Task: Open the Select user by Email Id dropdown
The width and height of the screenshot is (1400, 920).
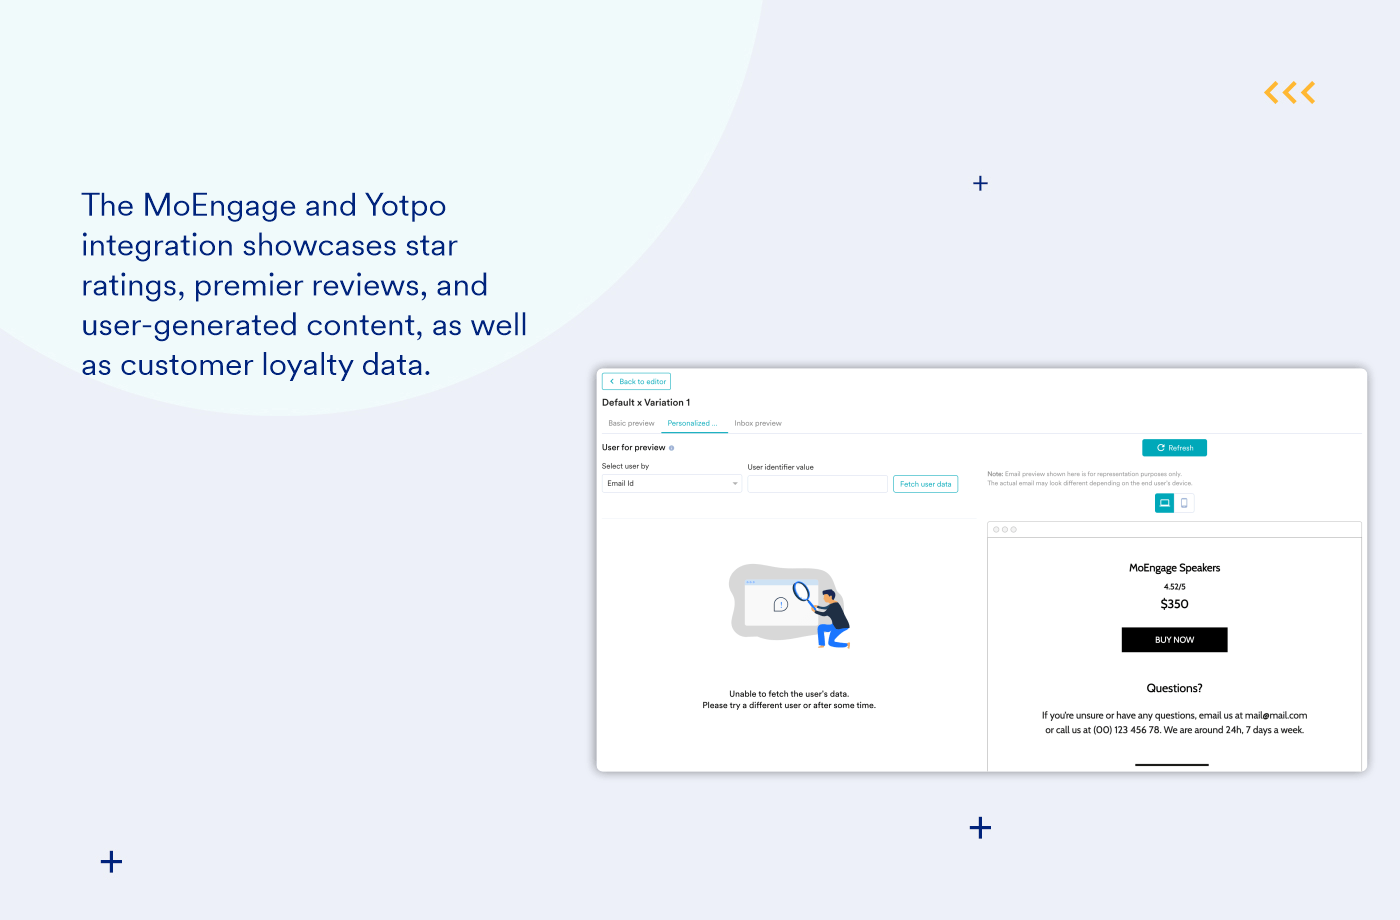Action: coord(672,483)
